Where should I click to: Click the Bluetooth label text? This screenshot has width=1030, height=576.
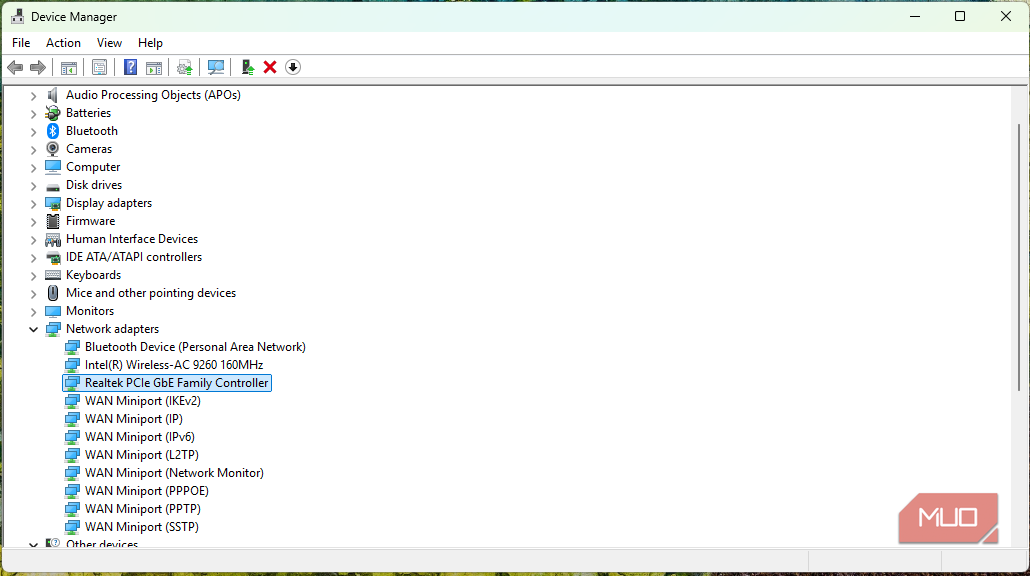point(92,131)
